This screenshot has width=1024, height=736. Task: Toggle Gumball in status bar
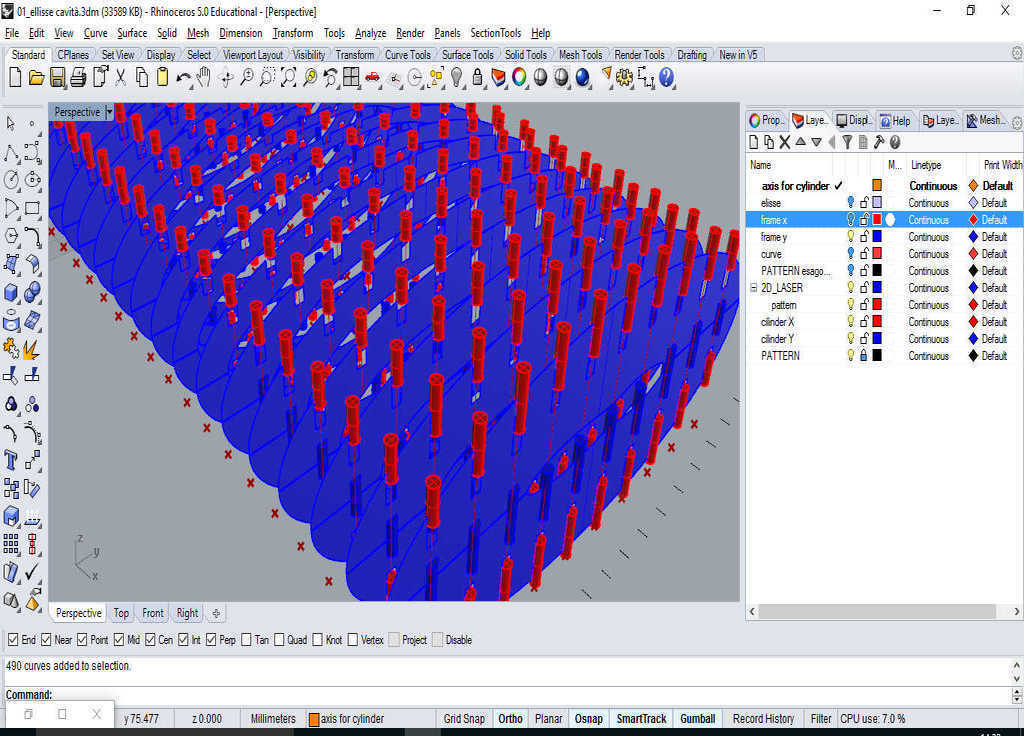697,718
